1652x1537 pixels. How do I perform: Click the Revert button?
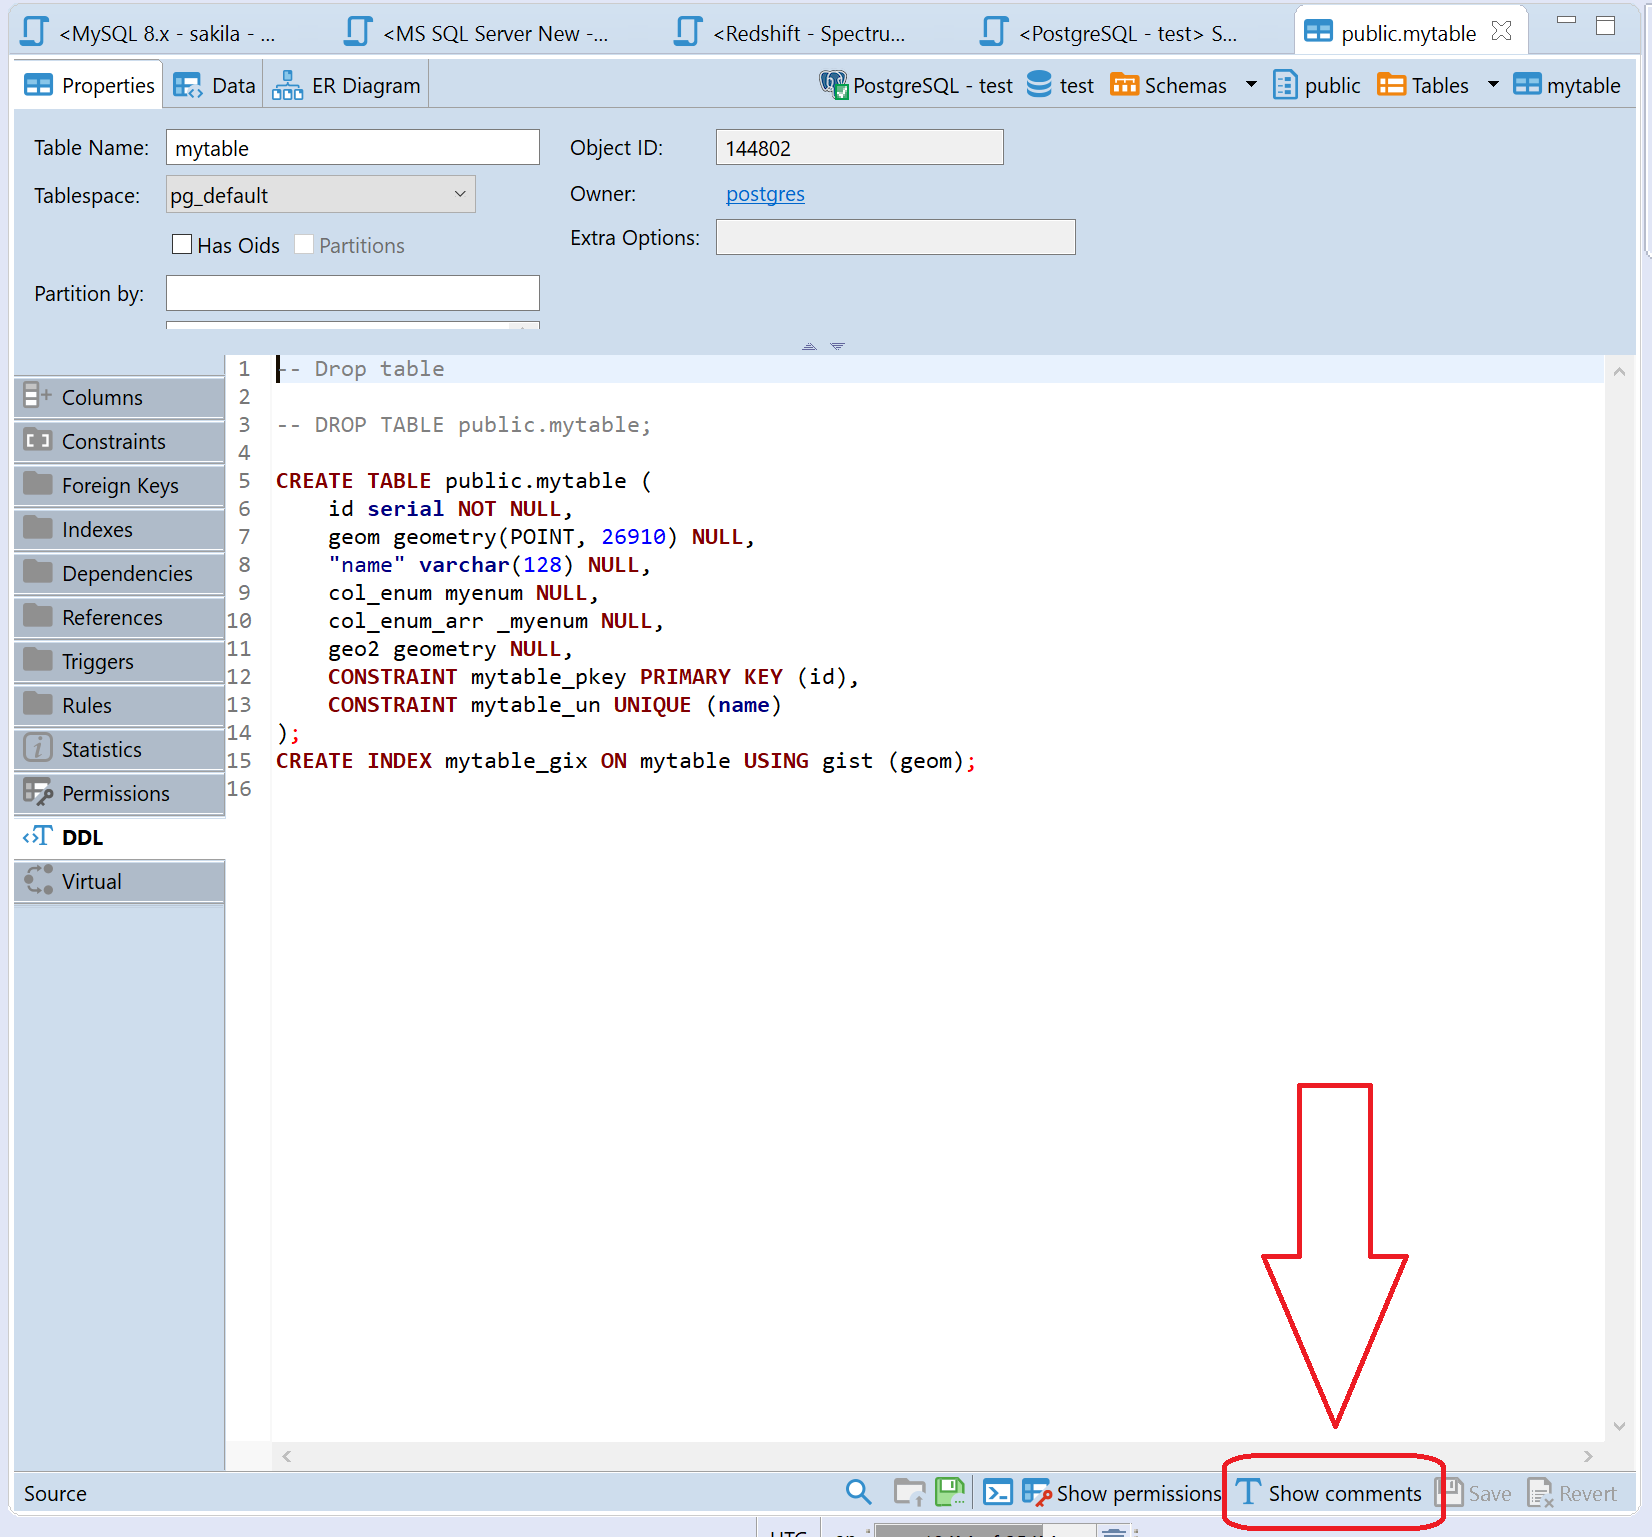(1572, 1493)
